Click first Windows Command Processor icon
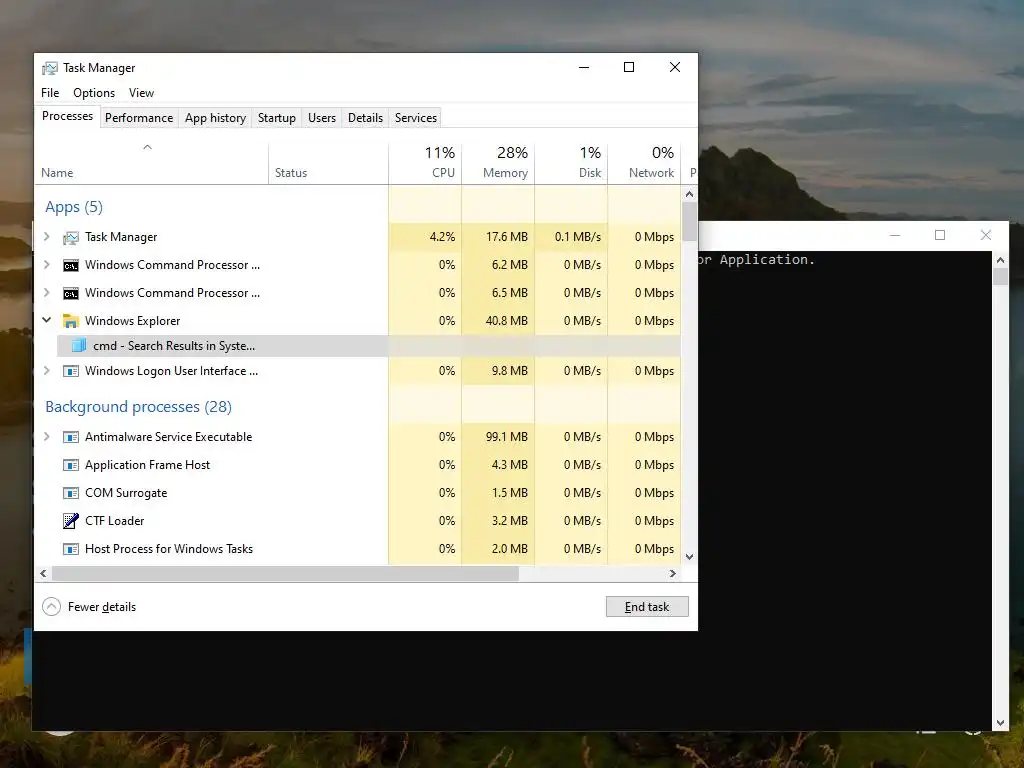The width and height of the screenshot is (1024, 768). click(x=71, y=265)
